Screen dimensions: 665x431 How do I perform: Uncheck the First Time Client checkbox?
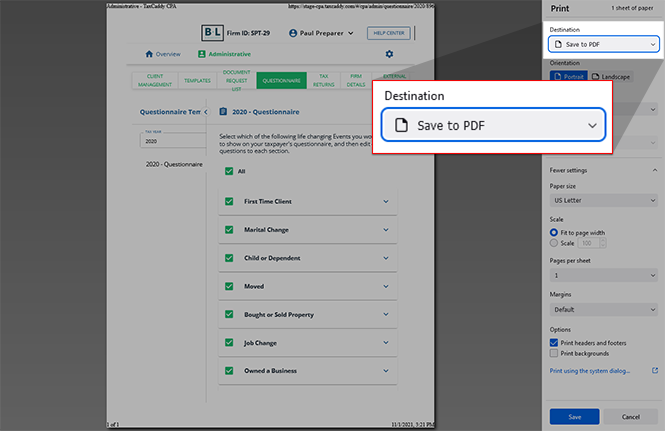[x=229, y=202]
